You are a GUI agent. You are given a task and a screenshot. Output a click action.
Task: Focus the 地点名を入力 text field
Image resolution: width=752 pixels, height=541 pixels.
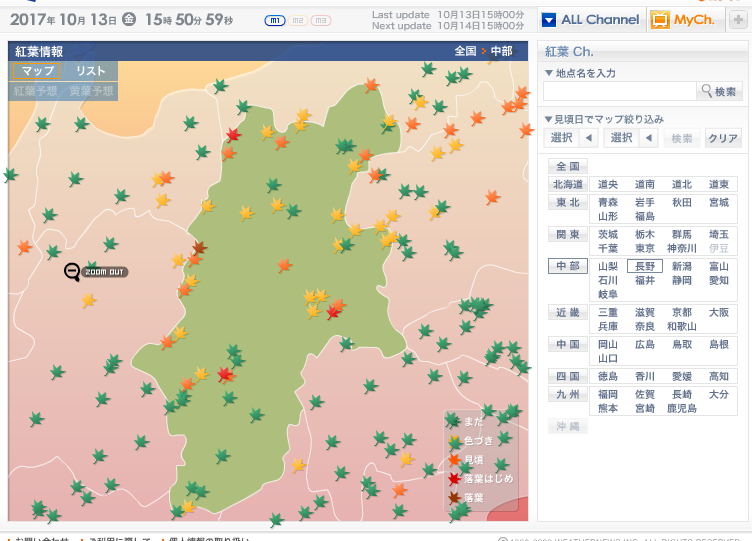click(620, 91)
